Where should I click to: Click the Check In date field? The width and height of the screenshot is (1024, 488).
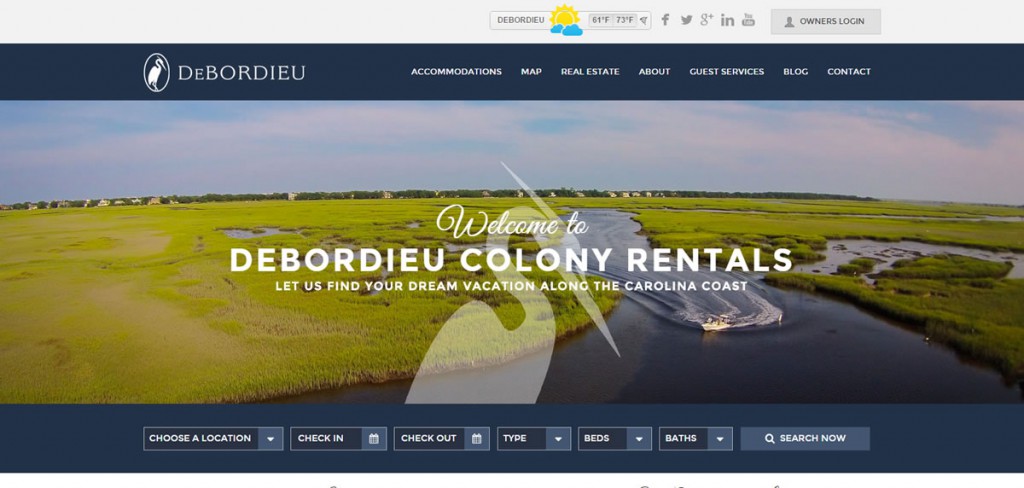click(338, 438)
